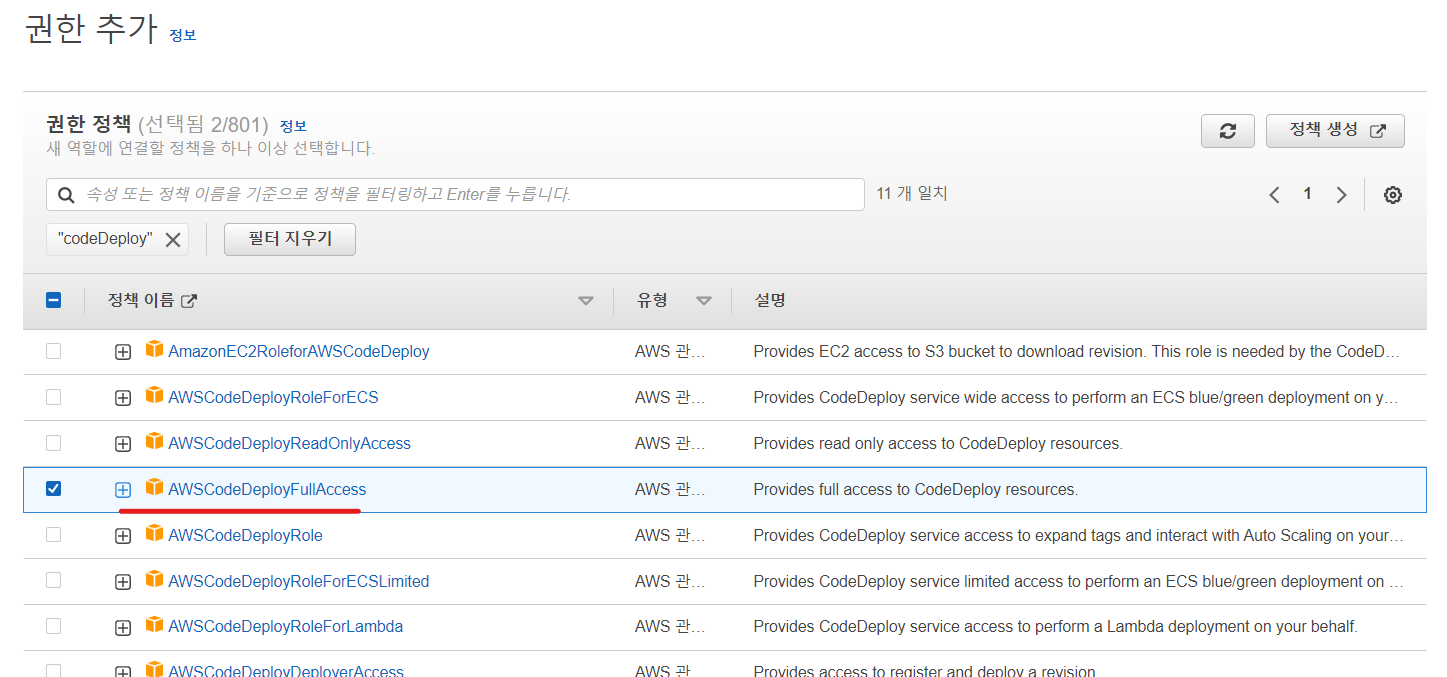1447x677 pixels.
Task: Open the AWSCodeDeployRoleForECS policy link
Action: coord(273,397)
